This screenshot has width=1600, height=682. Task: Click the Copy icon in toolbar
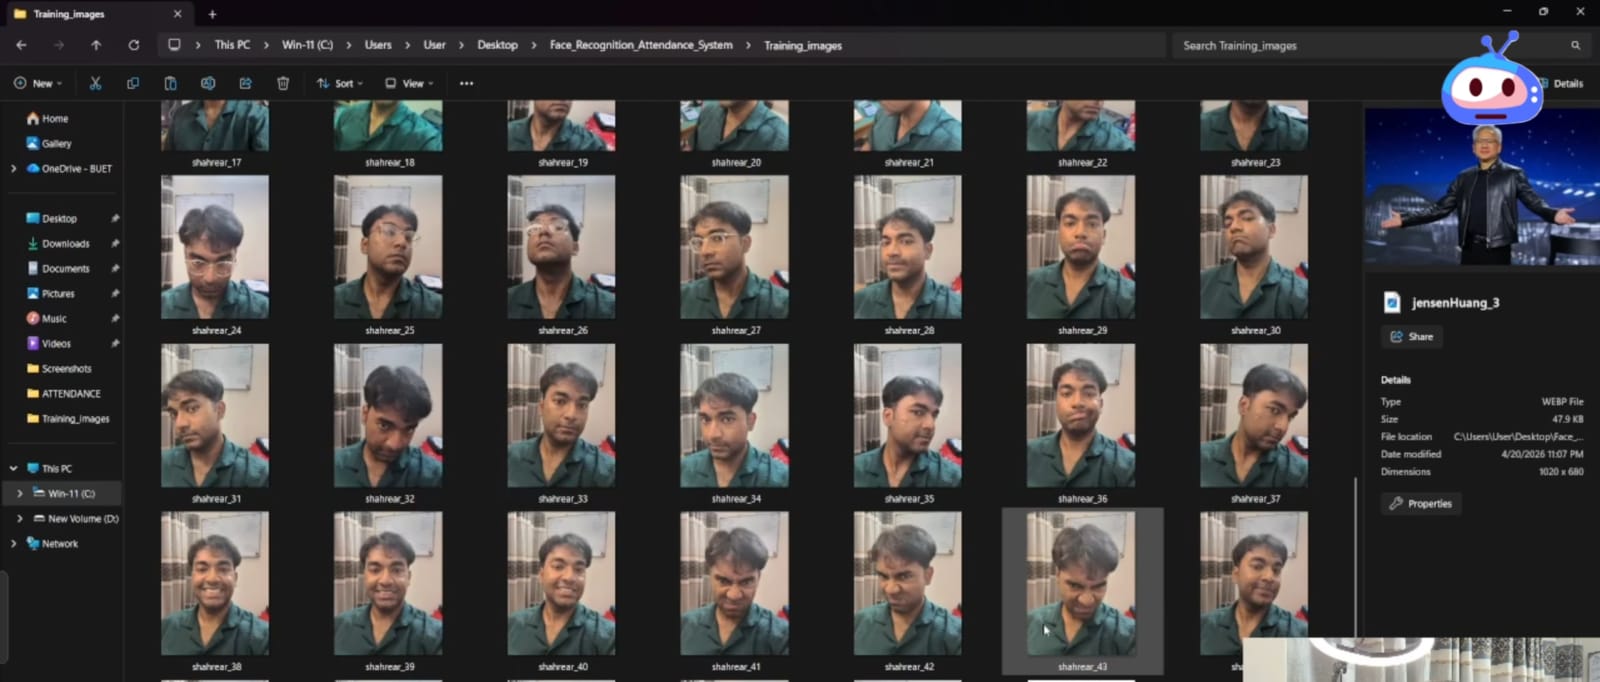tap(133, 83)
